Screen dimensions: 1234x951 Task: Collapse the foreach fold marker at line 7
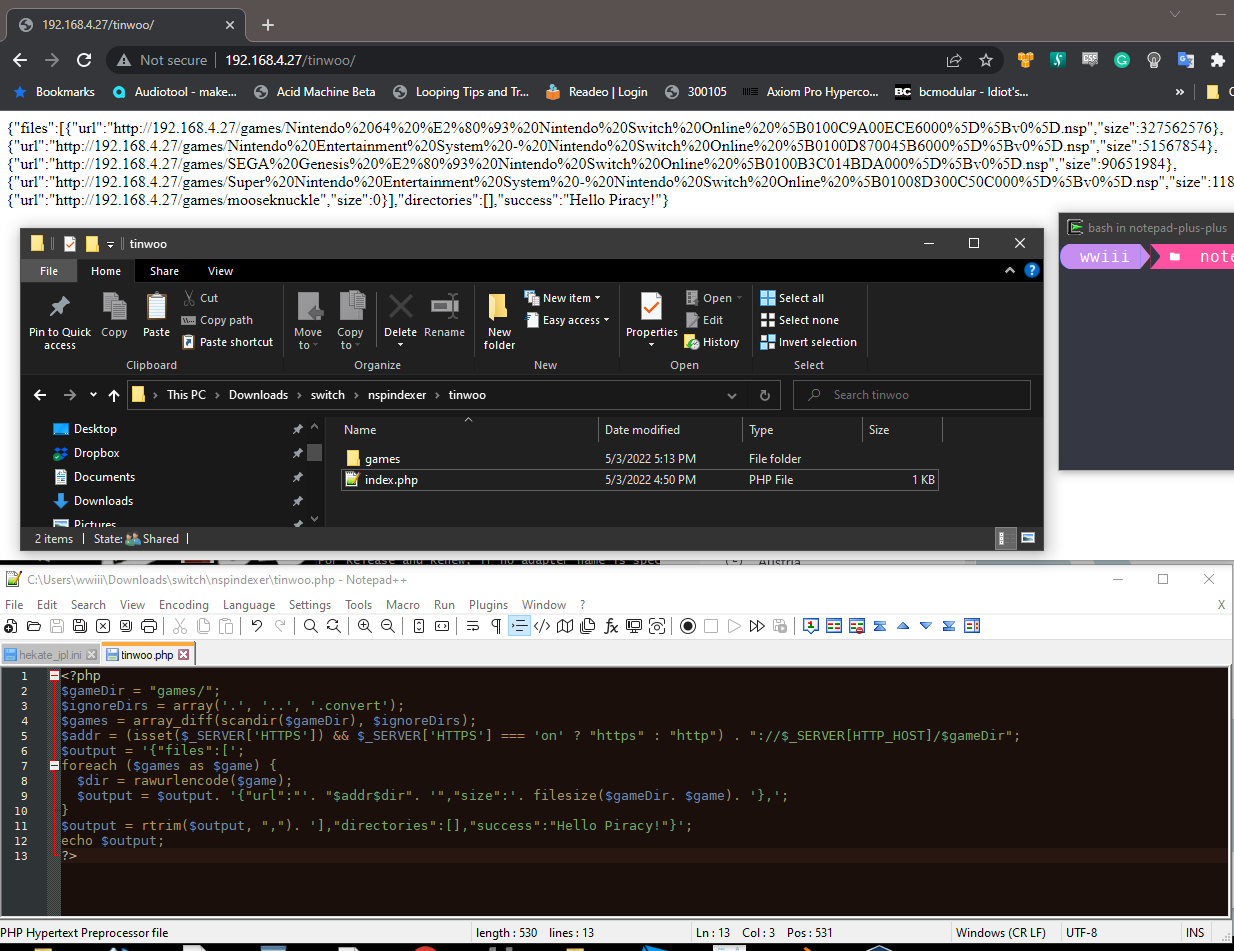point(54,766)
